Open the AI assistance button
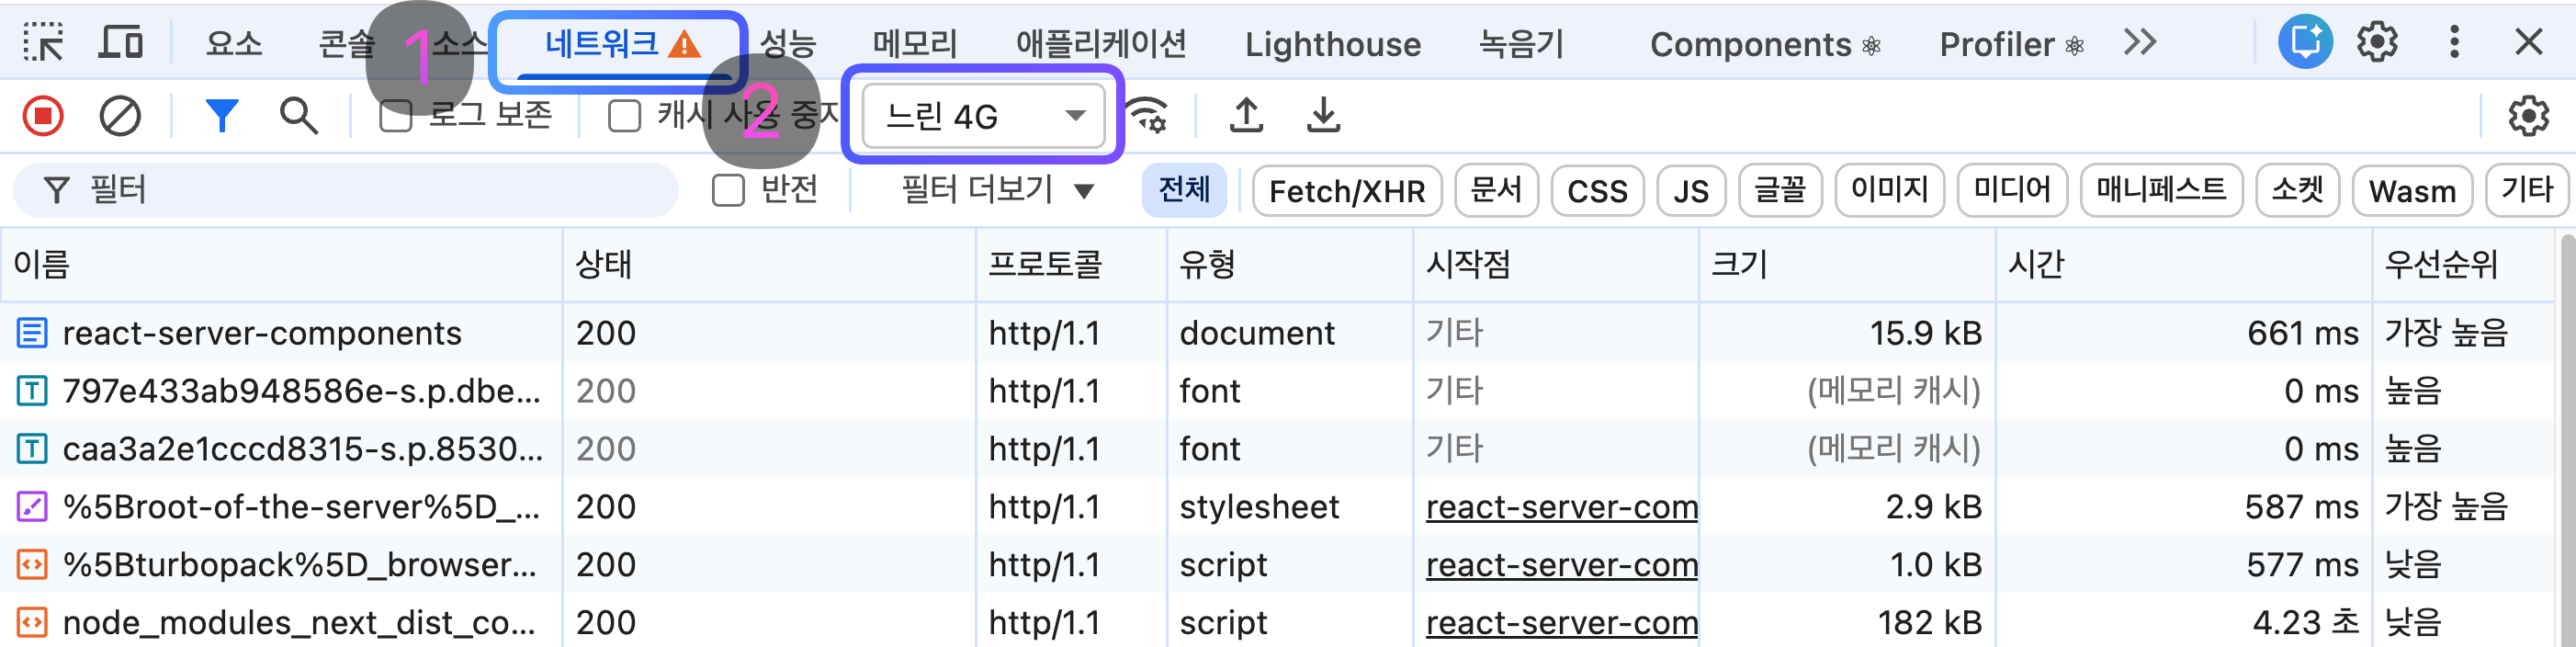2576x647 pixels. click(2305, 42)
